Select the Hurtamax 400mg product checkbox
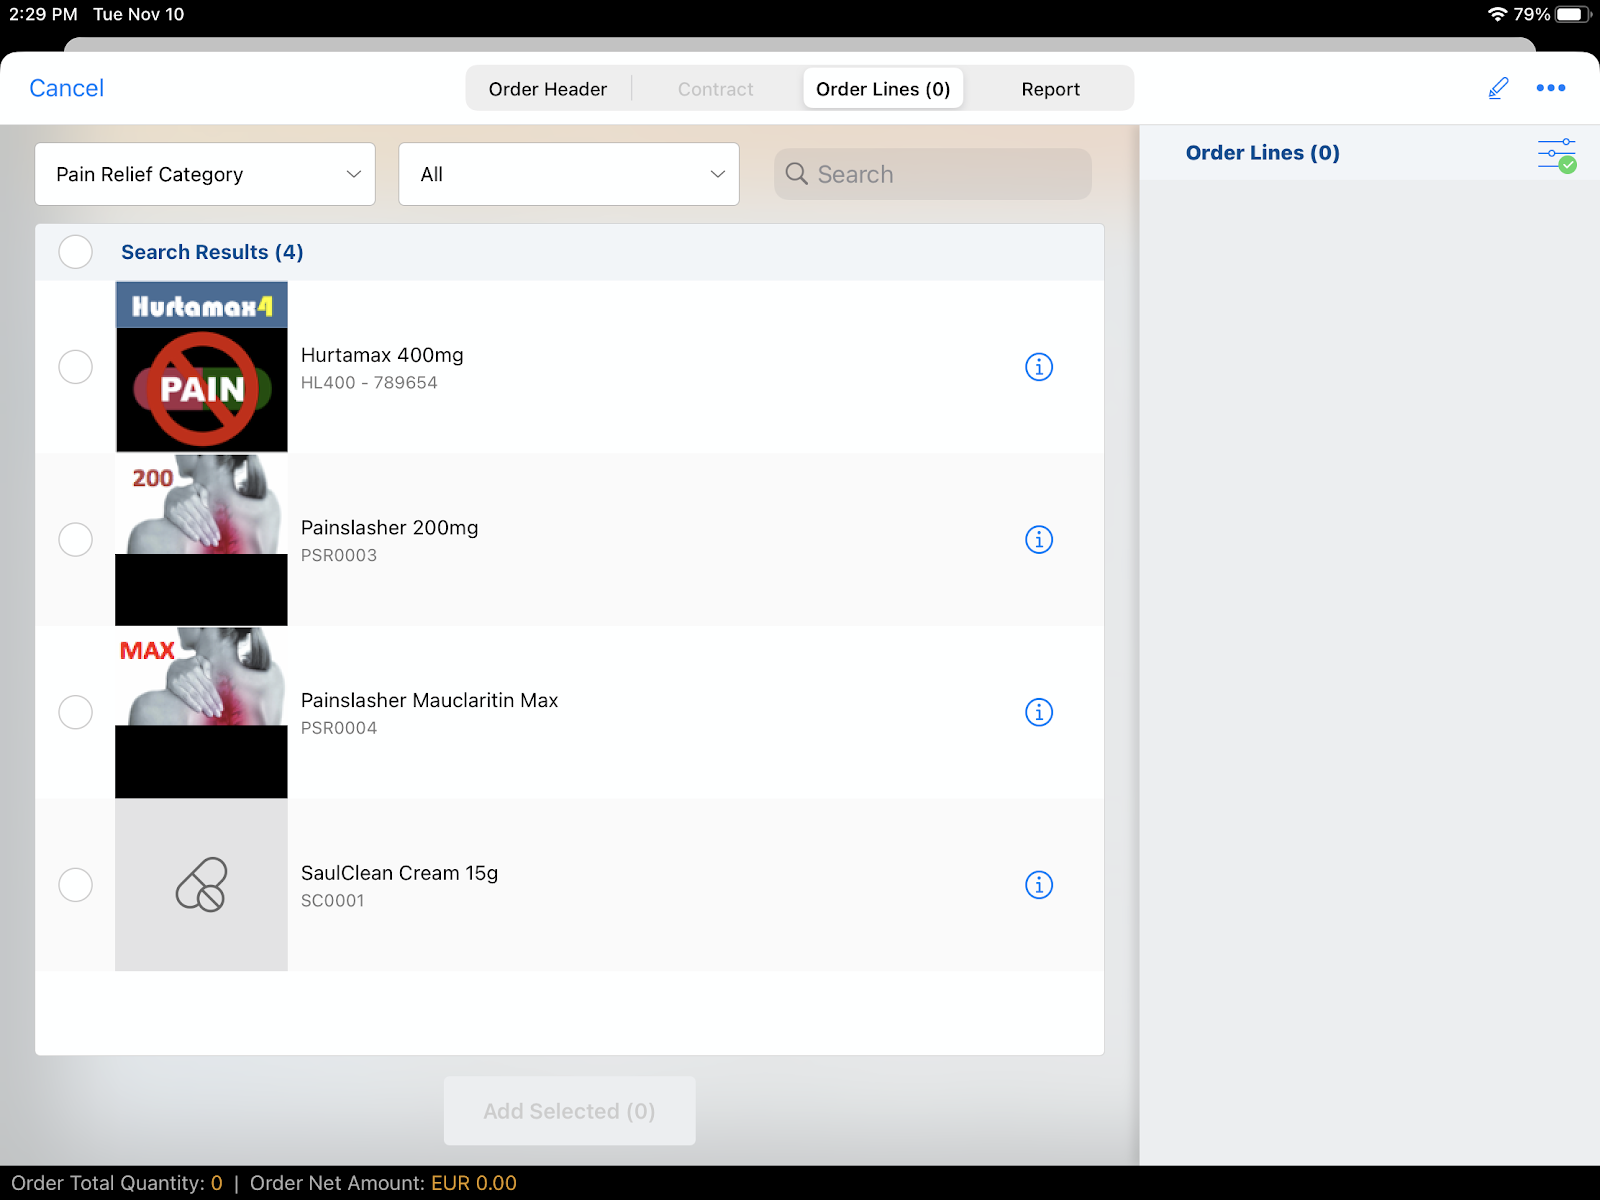1600x1200 pixels. click(76, 367)
